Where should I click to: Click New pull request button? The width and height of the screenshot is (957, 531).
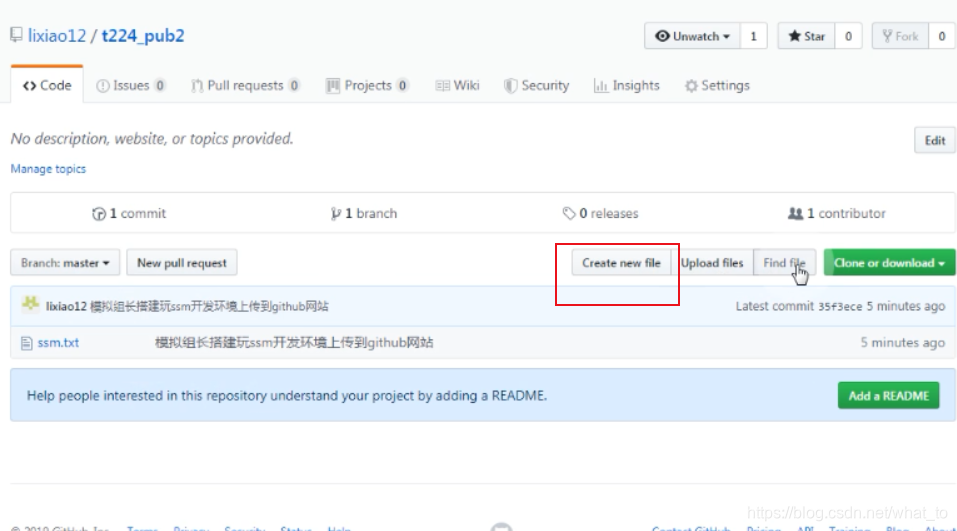182,263
